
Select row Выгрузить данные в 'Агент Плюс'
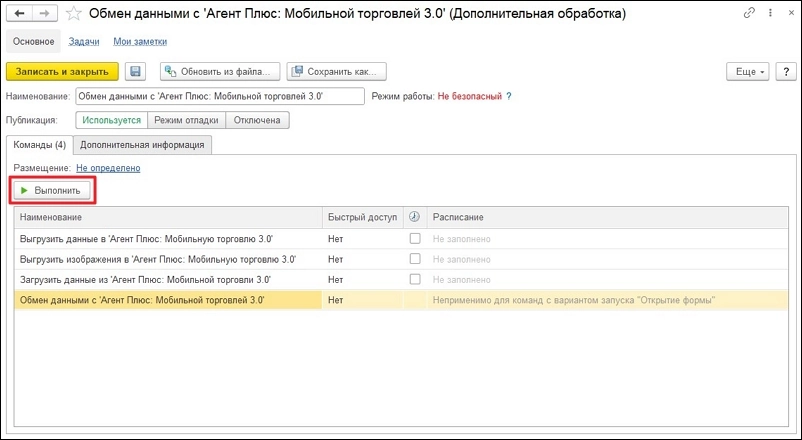pos(401,239)
